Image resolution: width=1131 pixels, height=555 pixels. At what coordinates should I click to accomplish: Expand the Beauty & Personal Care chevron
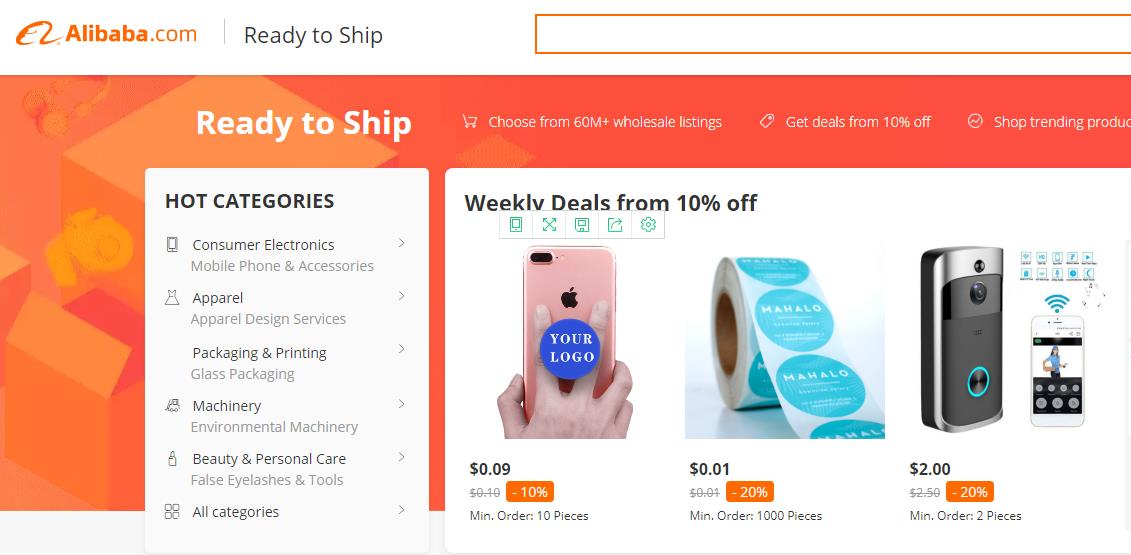(401, 457)
